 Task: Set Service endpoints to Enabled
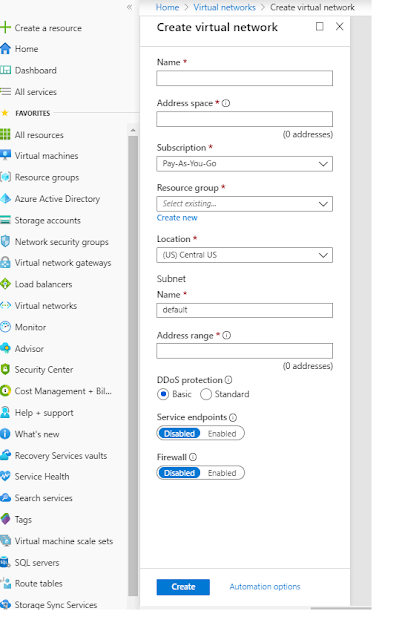point(222,433)
